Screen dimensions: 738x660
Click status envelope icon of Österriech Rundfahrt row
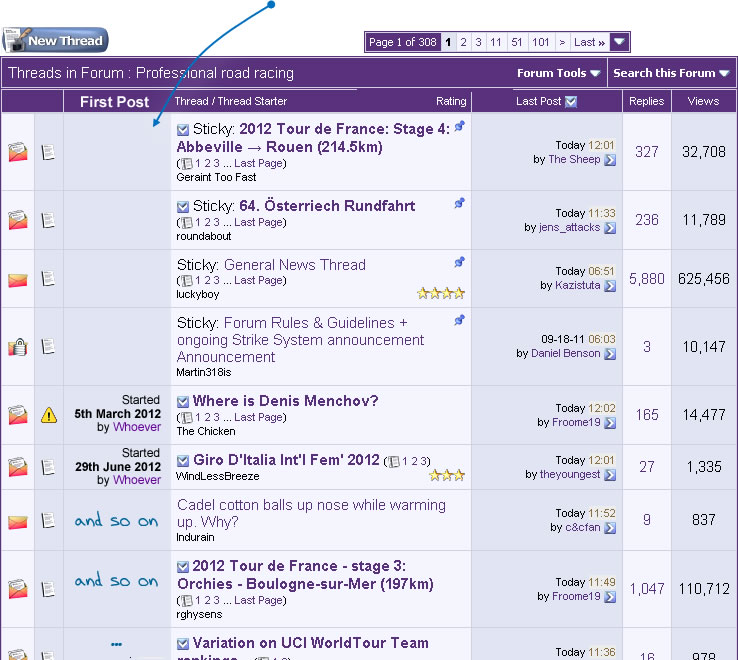point(18,220)
